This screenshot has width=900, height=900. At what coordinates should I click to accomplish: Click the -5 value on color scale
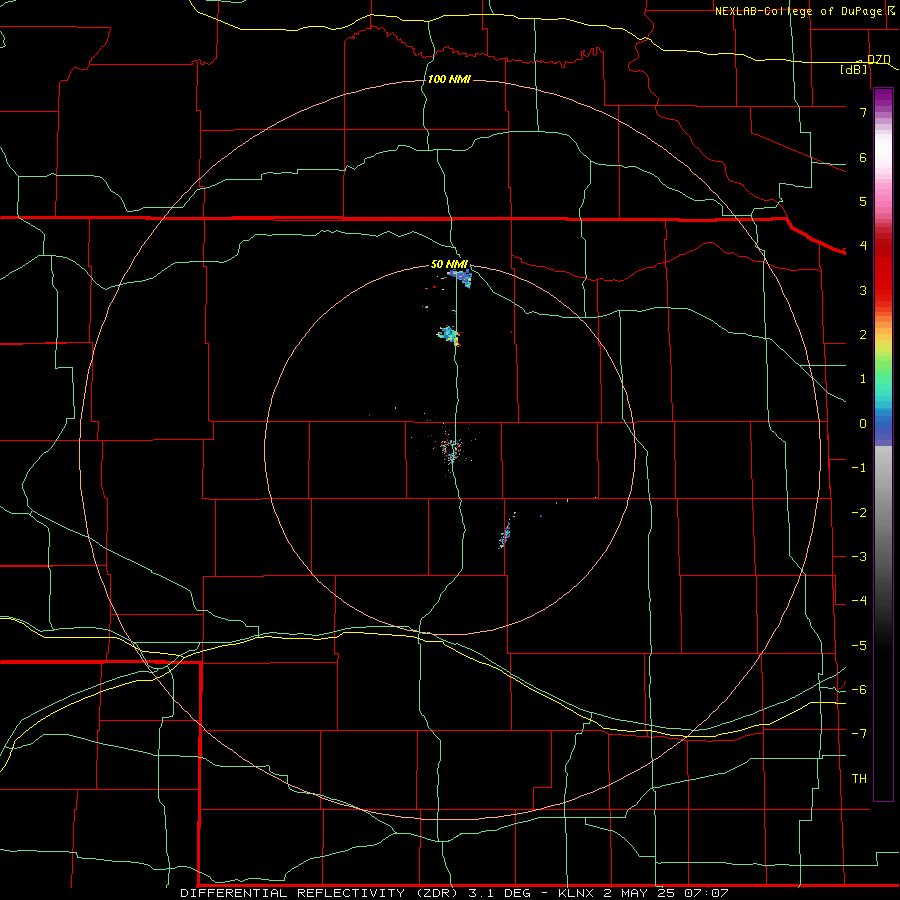[859, 646]
